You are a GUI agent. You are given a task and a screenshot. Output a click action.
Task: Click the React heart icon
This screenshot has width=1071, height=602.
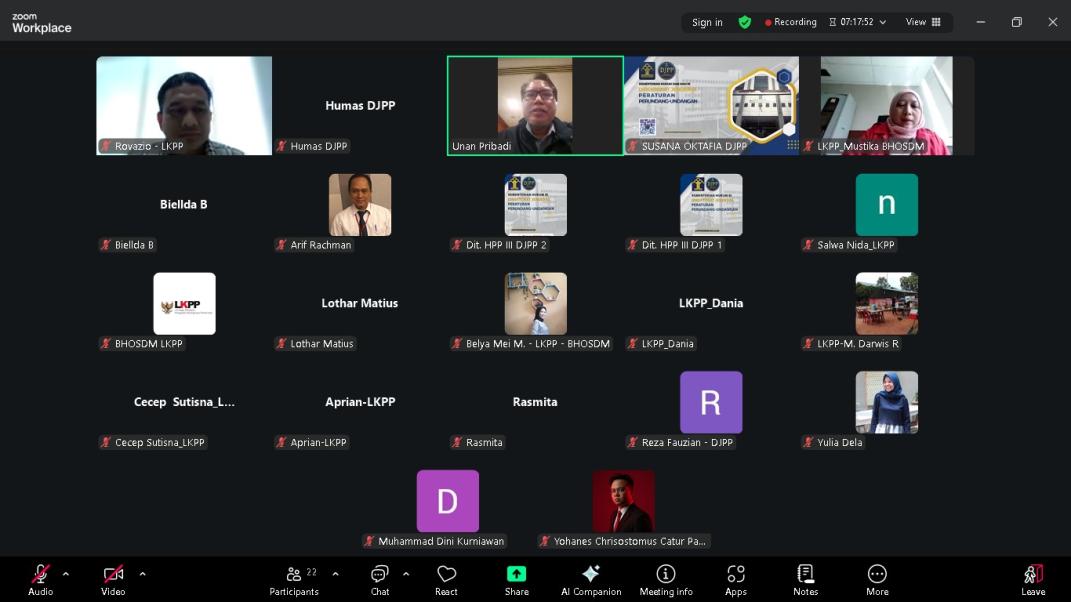pos(446,574)
